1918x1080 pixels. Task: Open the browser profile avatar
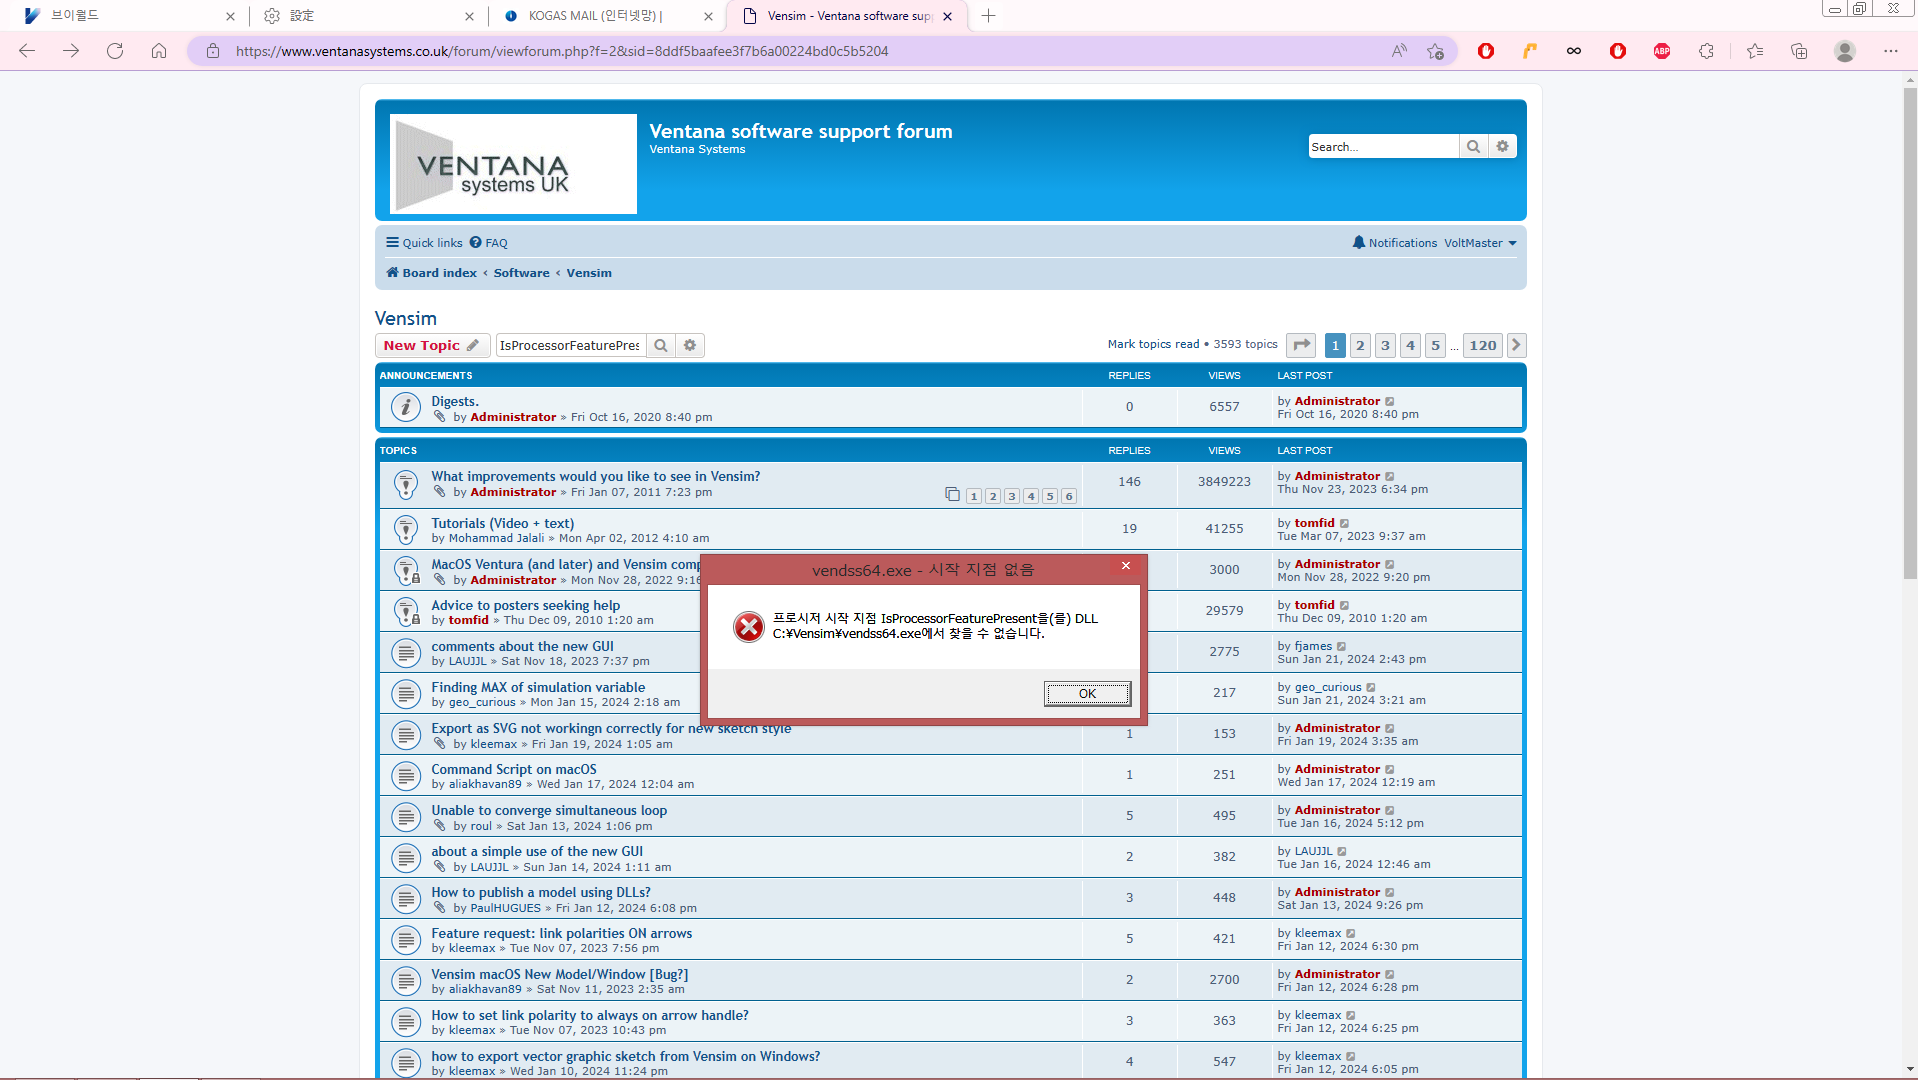pyautogui.click(x=1845, y=51)
